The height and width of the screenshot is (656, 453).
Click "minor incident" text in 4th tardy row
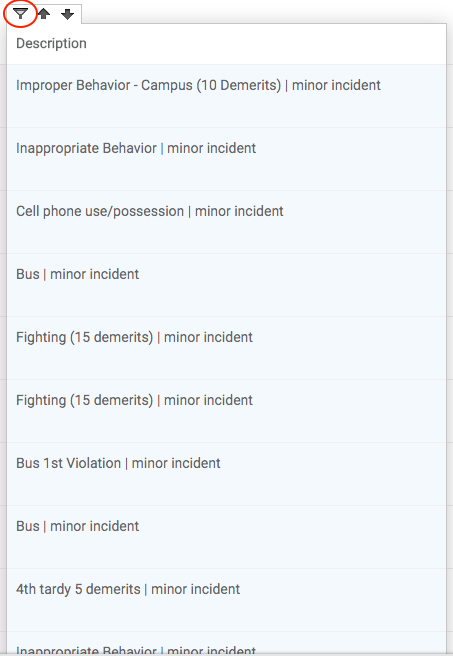click(195, 589)
